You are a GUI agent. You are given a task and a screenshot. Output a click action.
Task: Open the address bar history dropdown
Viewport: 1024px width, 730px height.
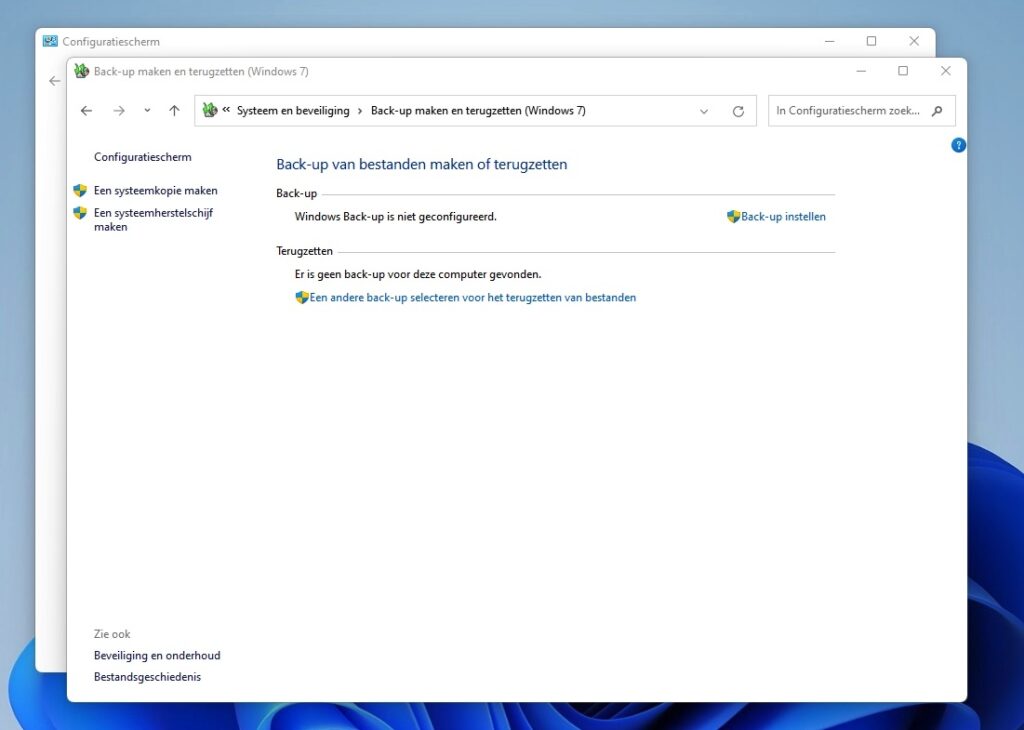(704, 111)
